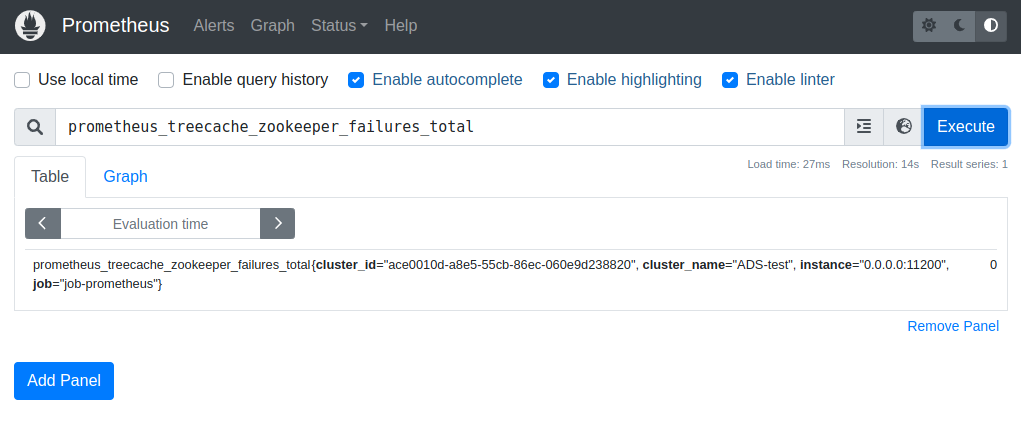Click the Resolution: 14s stat
This screenshot has width=1021, height=434.
coord(880,165)
